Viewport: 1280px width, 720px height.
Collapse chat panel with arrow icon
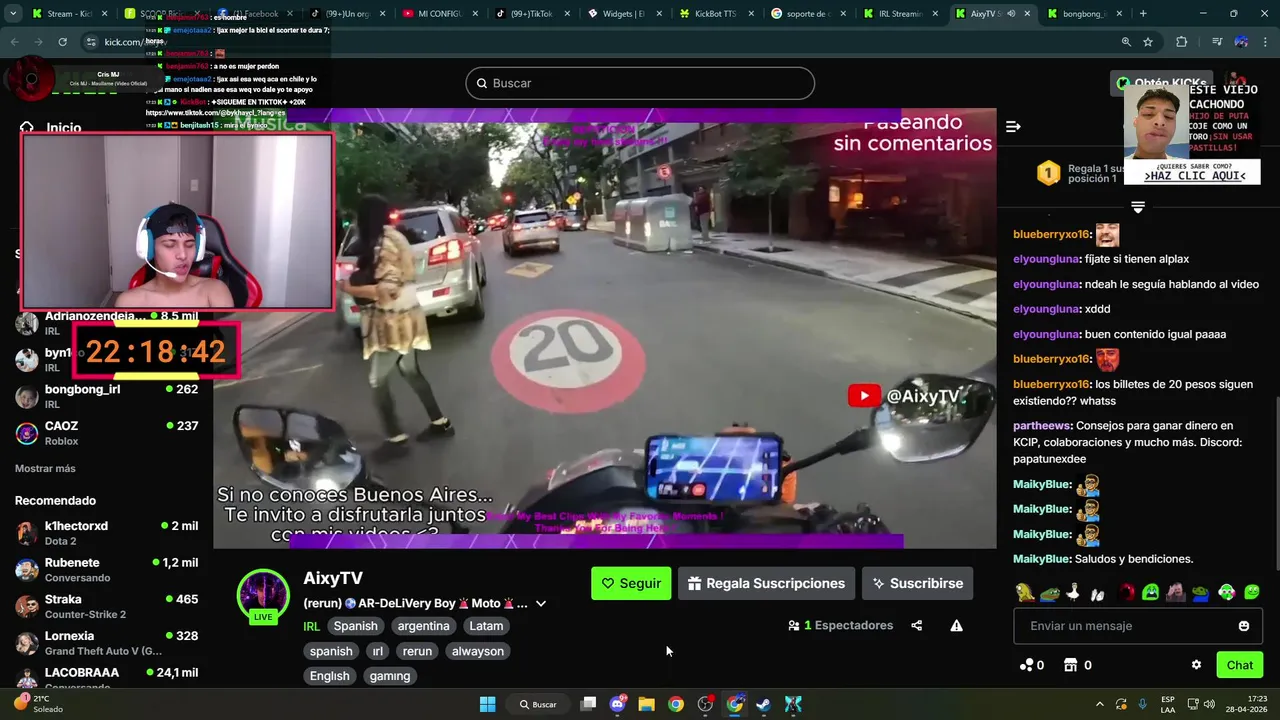tap(1013, 126)
